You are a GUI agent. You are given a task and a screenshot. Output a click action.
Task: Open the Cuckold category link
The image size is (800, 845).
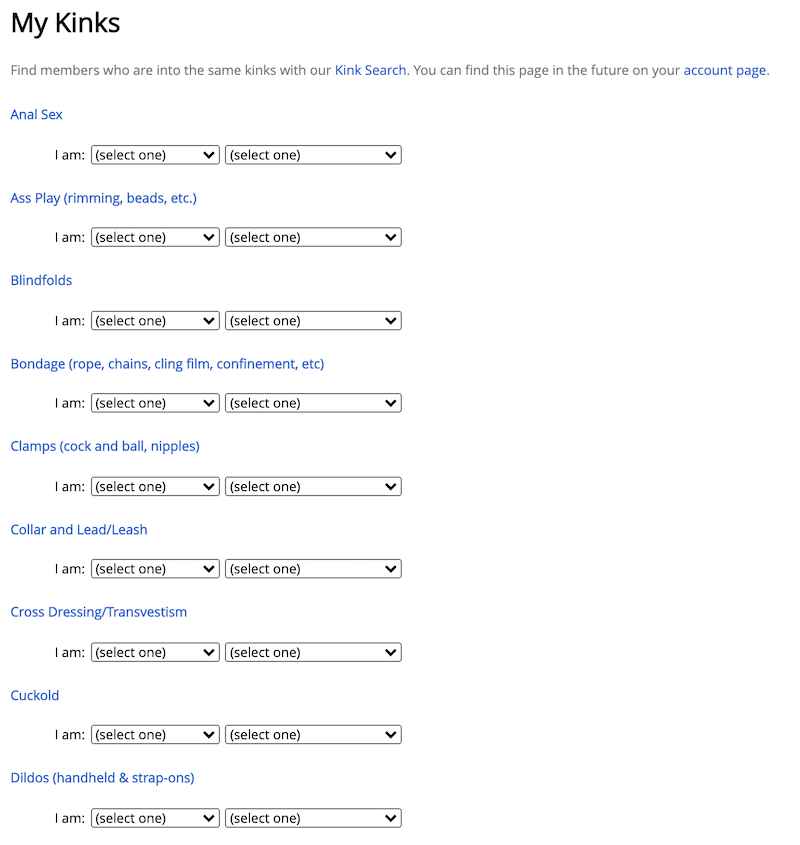[x=35, y=695]
